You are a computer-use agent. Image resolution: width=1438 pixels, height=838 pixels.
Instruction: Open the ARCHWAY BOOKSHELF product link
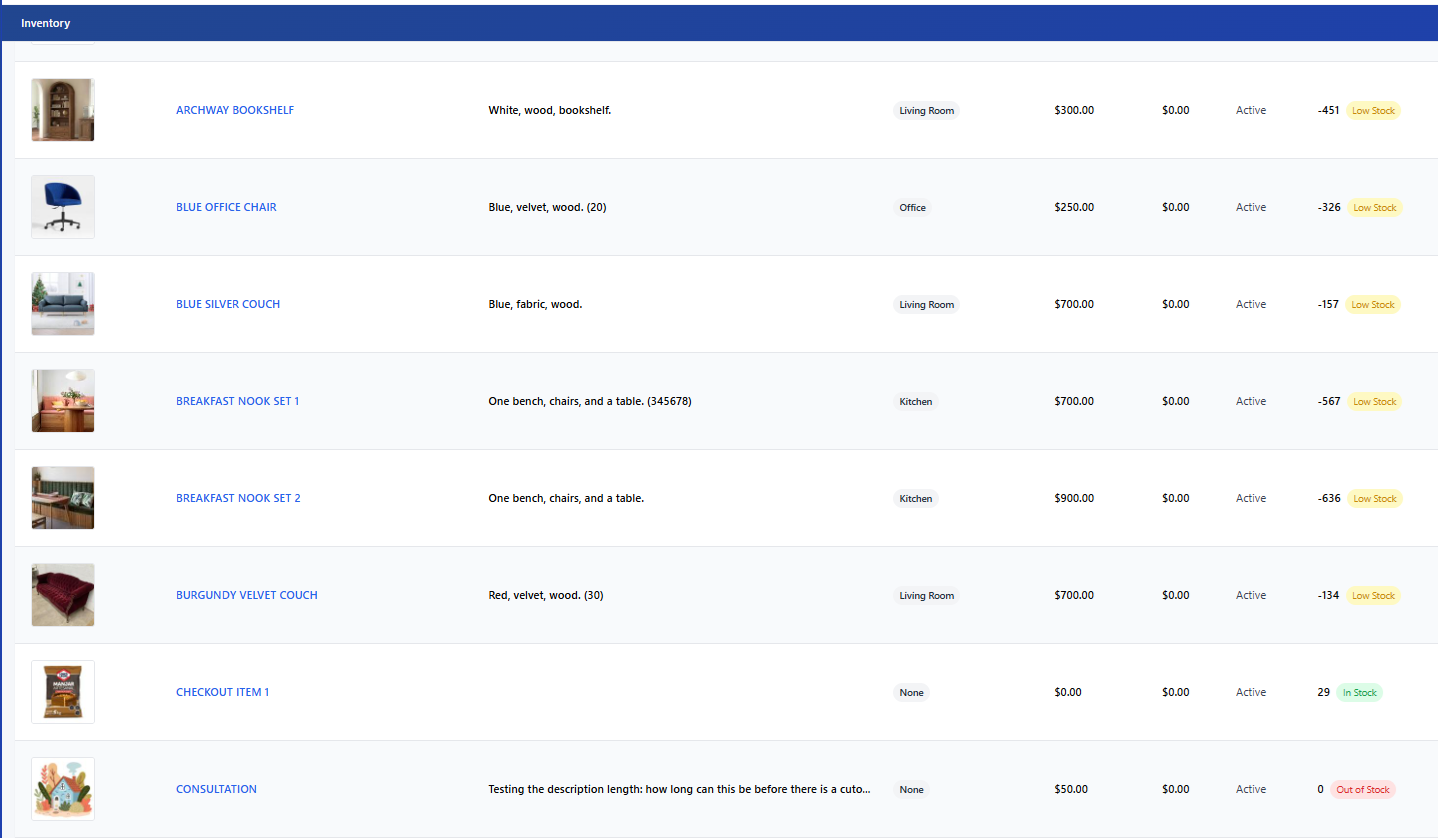tap(235, 110)
